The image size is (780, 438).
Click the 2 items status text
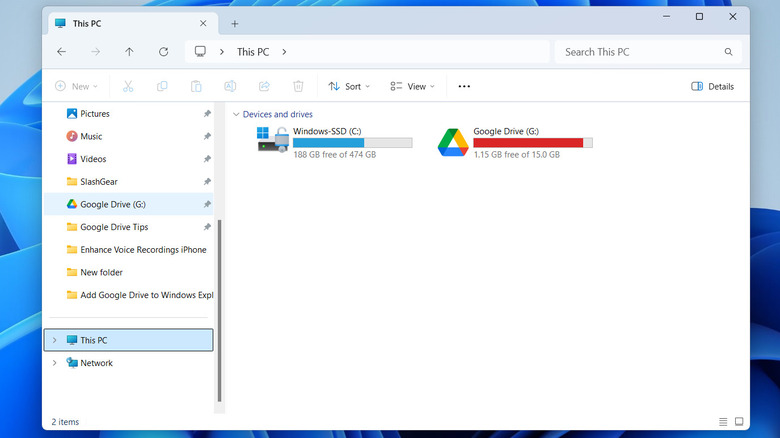(65, 422)
